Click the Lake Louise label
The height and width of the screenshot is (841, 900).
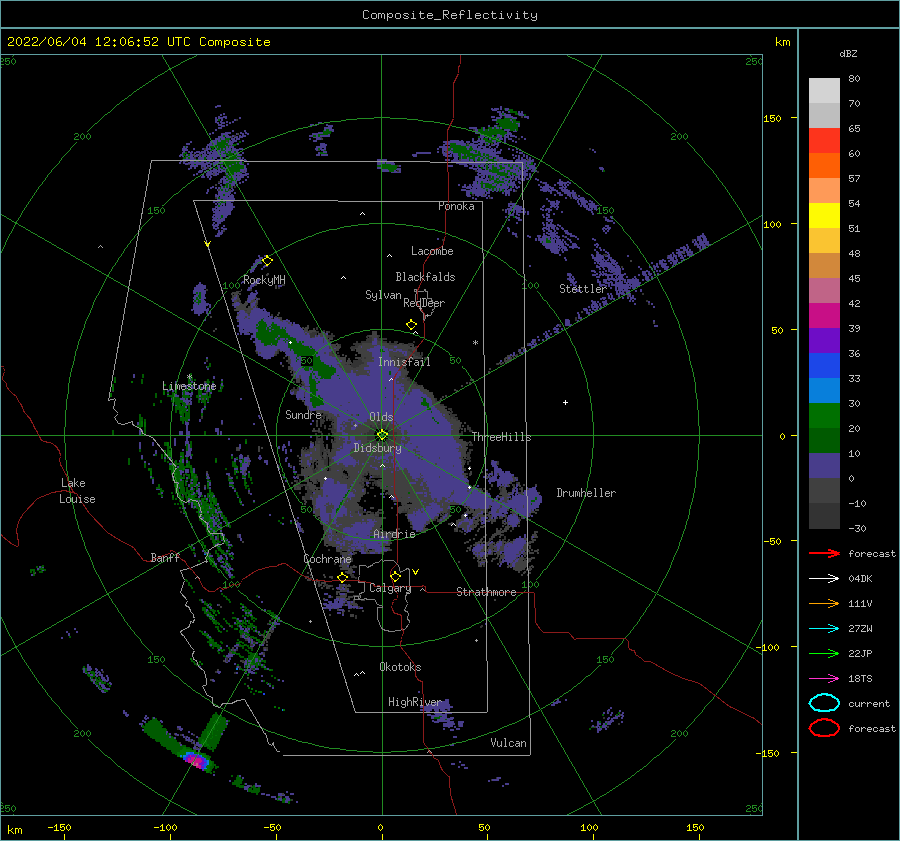[x=77, y=491]
